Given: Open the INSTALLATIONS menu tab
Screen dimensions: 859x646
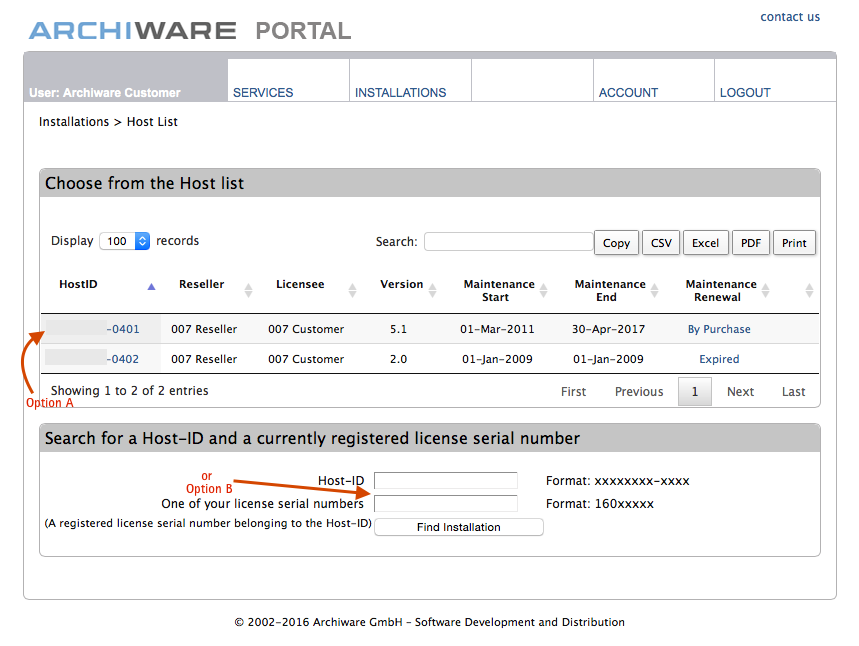Looking at the screenshot, I should tap(400, 92).
